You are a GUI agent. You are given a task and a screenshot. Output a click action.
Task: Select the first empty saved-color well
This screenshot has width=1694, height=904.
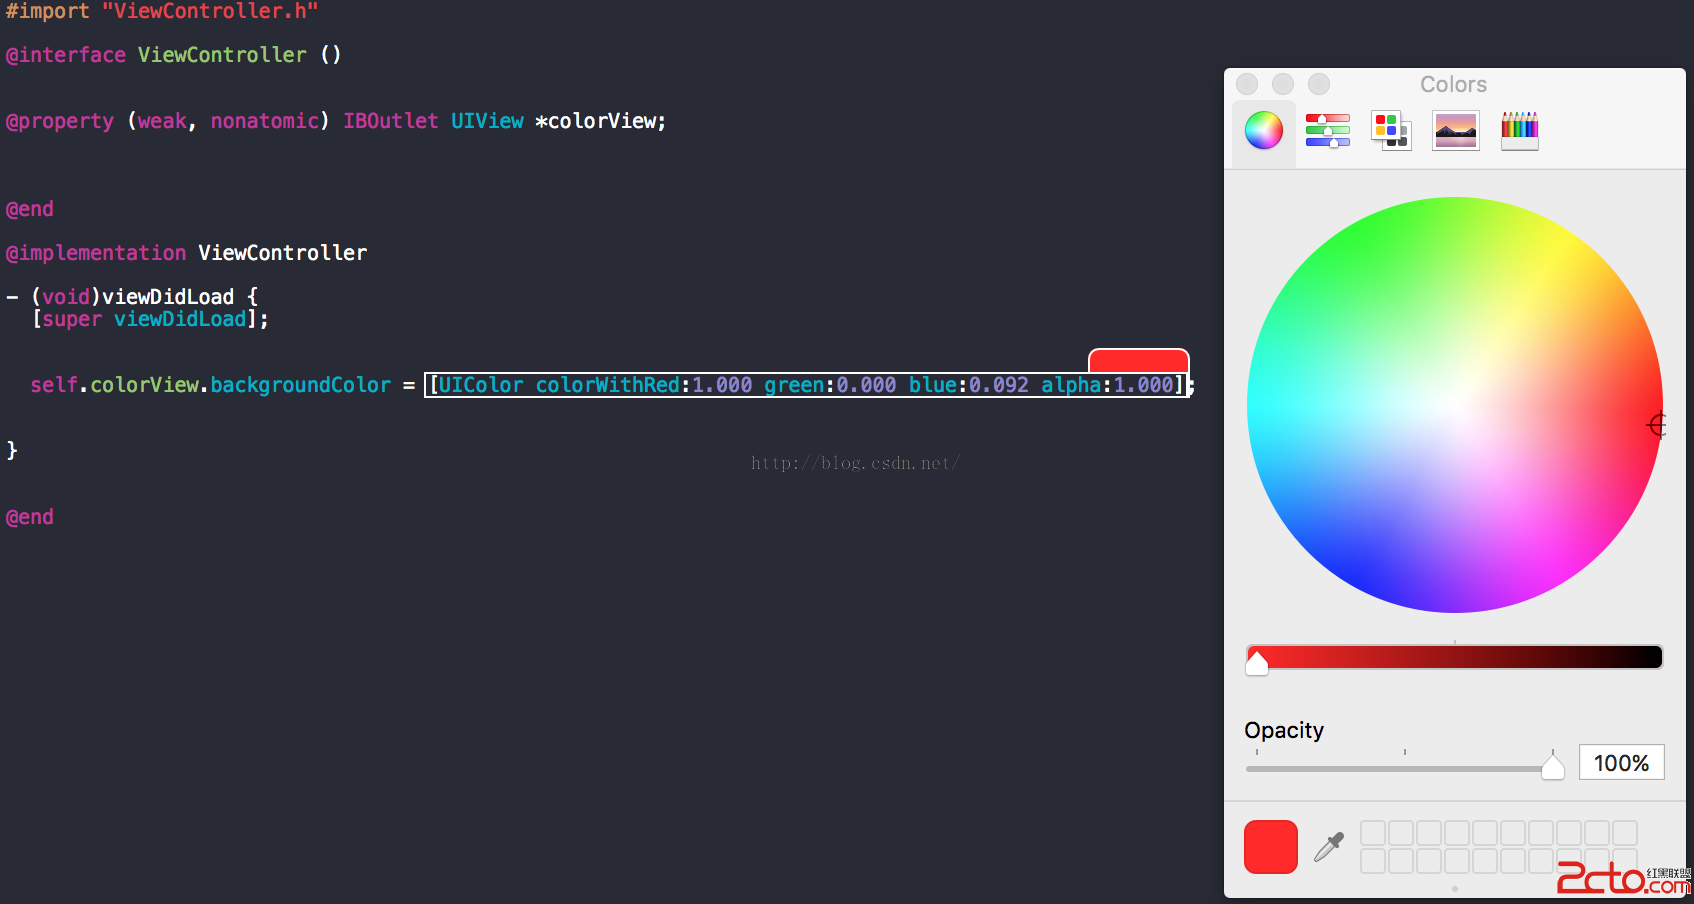click(x=1373, y=833)
